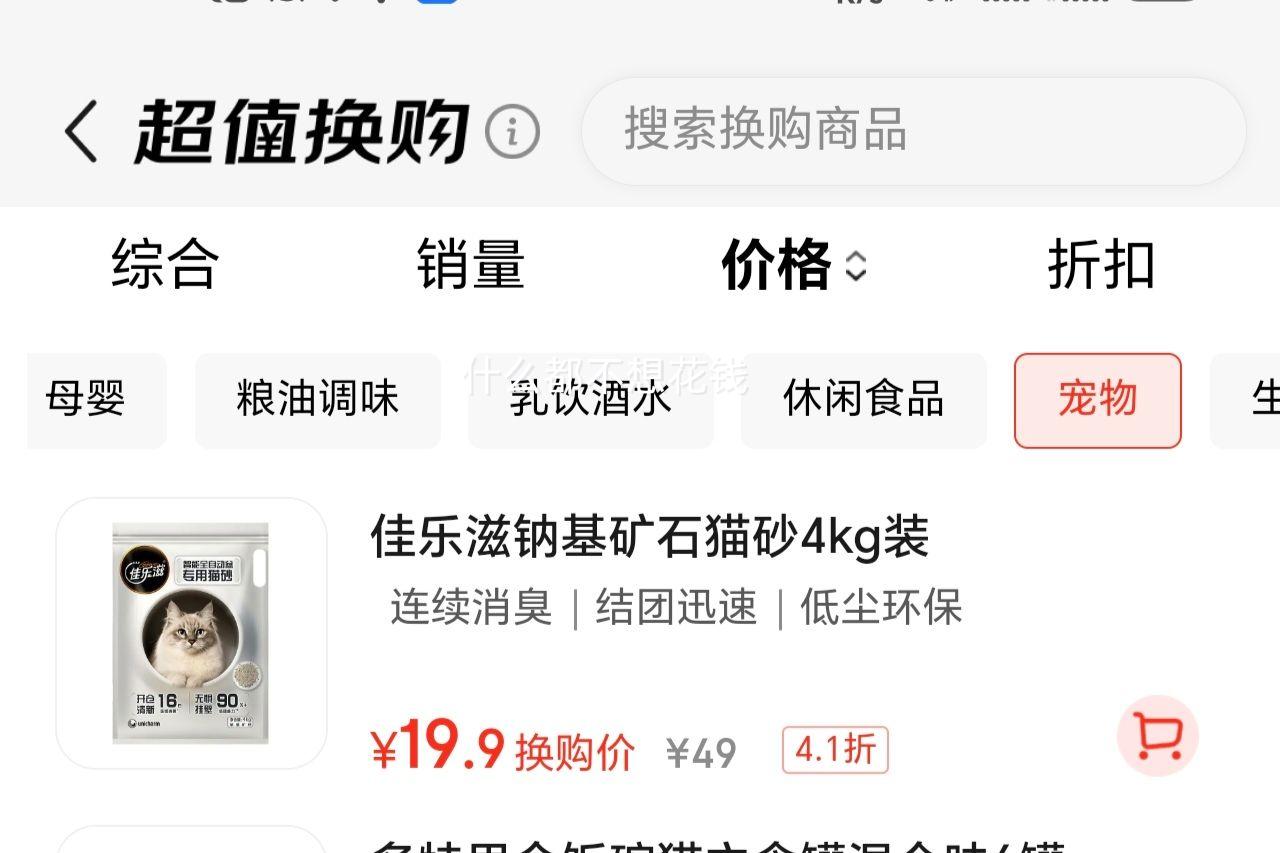Screen dimensions: 1280x853
Task: Filter by 母婴 category chip
Action: [96, 400]
